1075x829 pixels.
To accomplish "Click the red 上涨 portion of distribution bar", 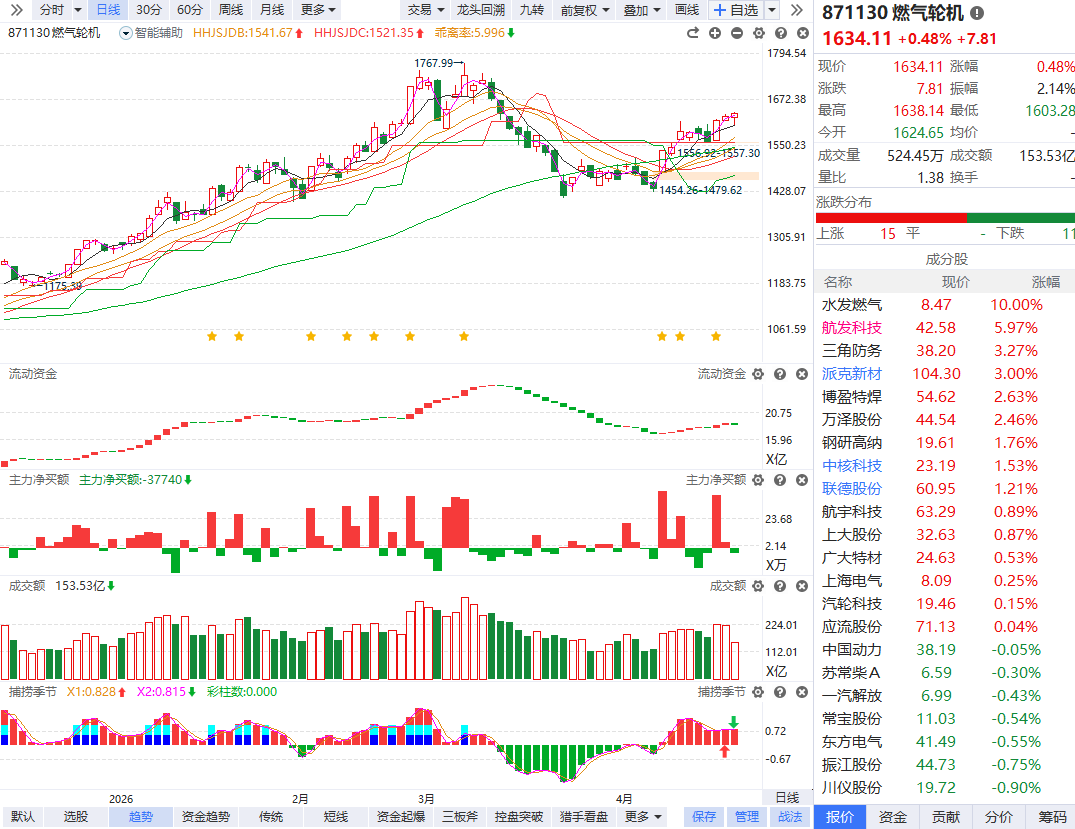I will [x=890, y=217].
